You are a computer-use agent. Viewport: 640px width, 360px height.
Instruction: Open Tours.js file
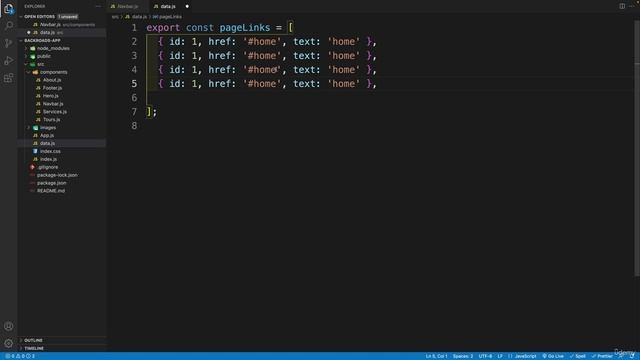[51, 120]
